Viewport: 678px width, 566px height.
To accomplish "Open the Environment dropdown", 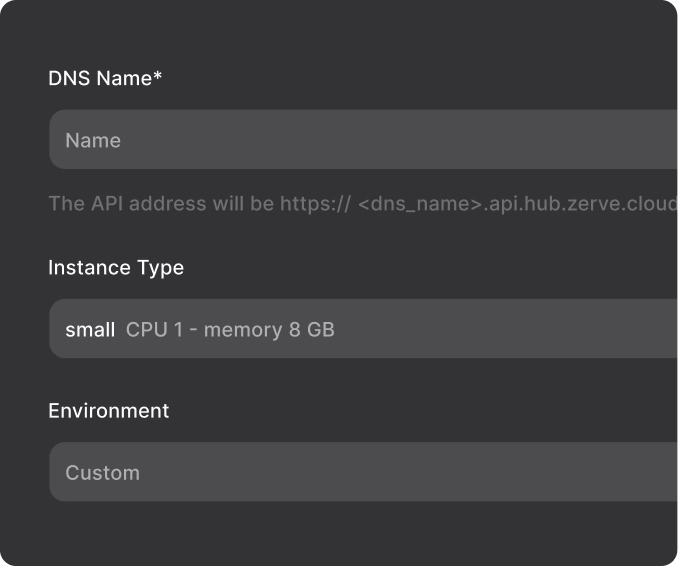I will click(400, 472).
